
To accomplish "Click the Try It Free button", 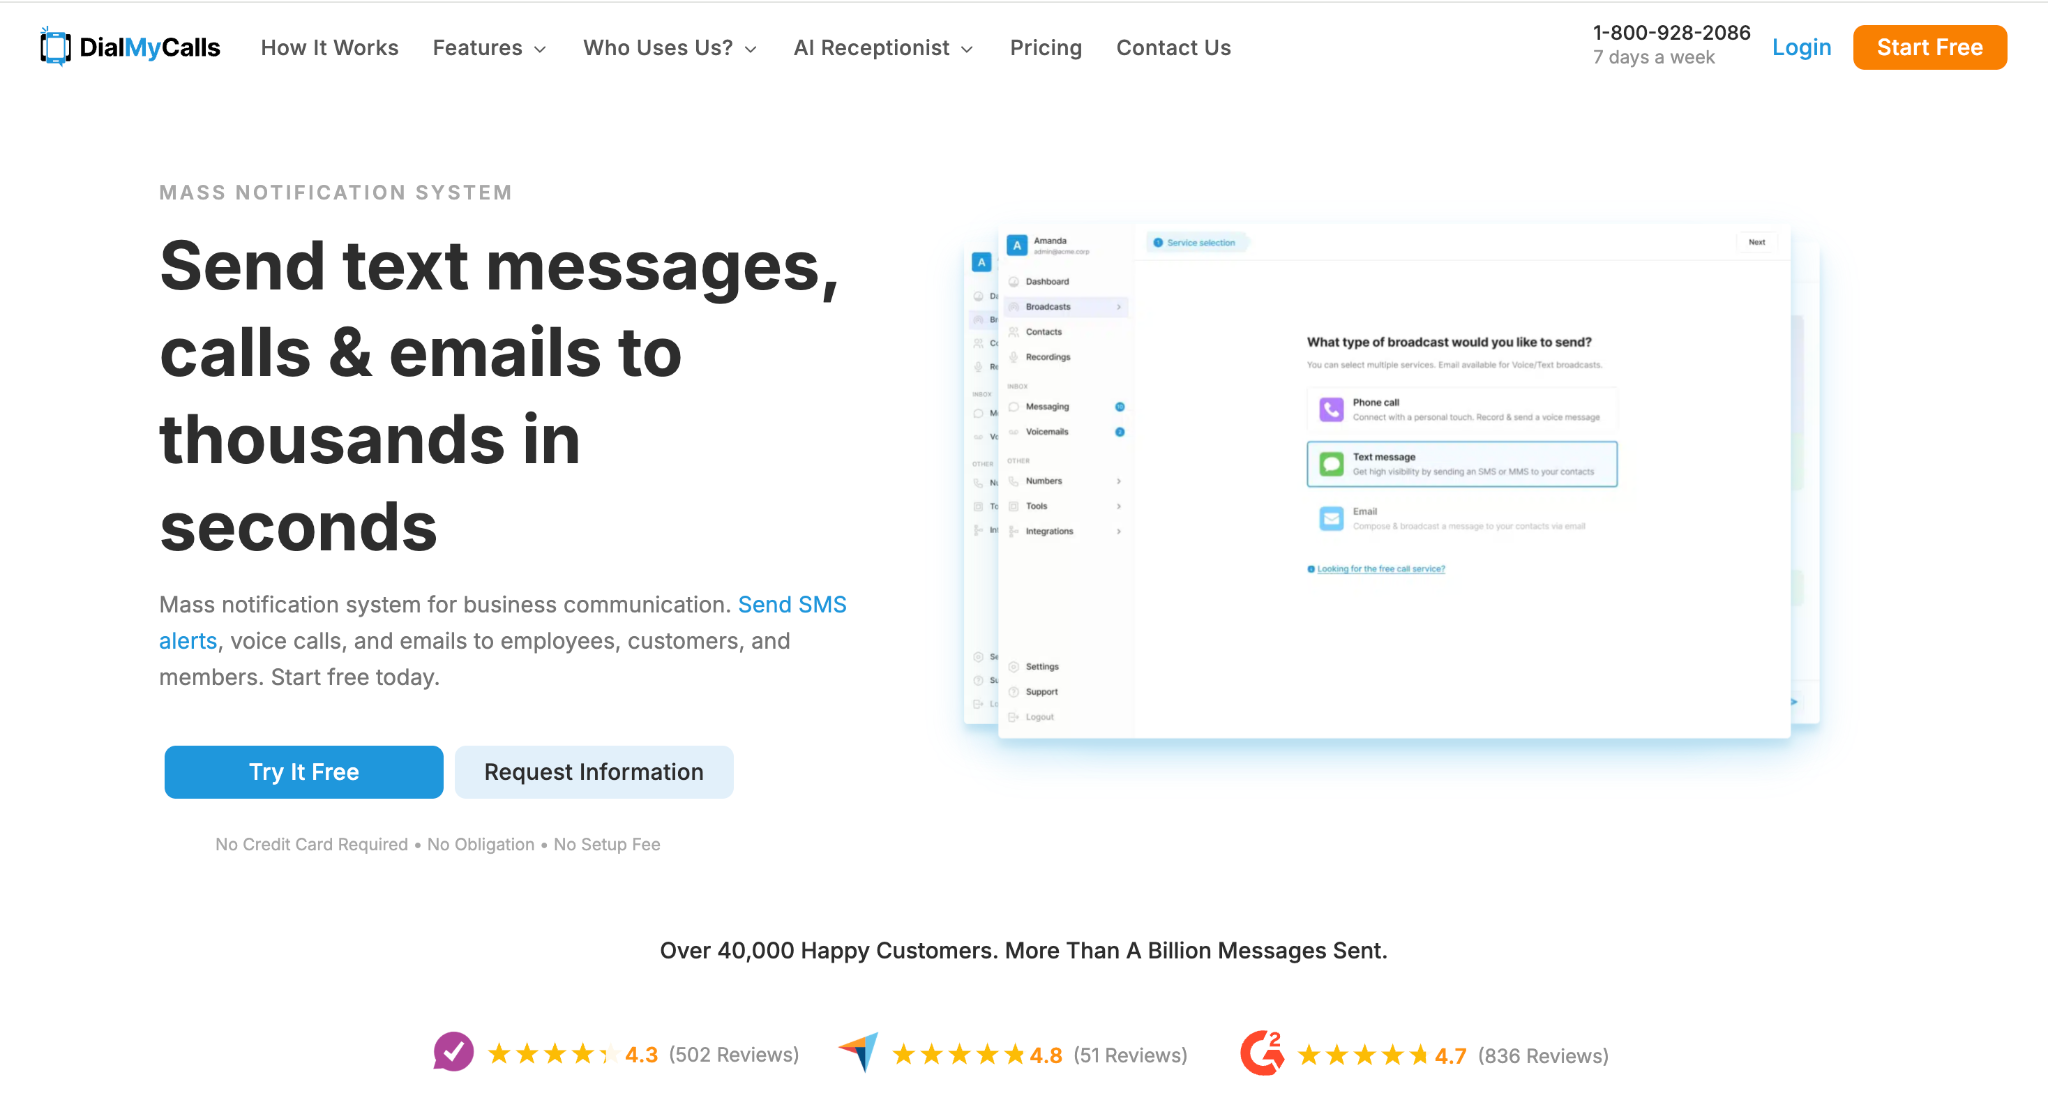I will [304, 772].
